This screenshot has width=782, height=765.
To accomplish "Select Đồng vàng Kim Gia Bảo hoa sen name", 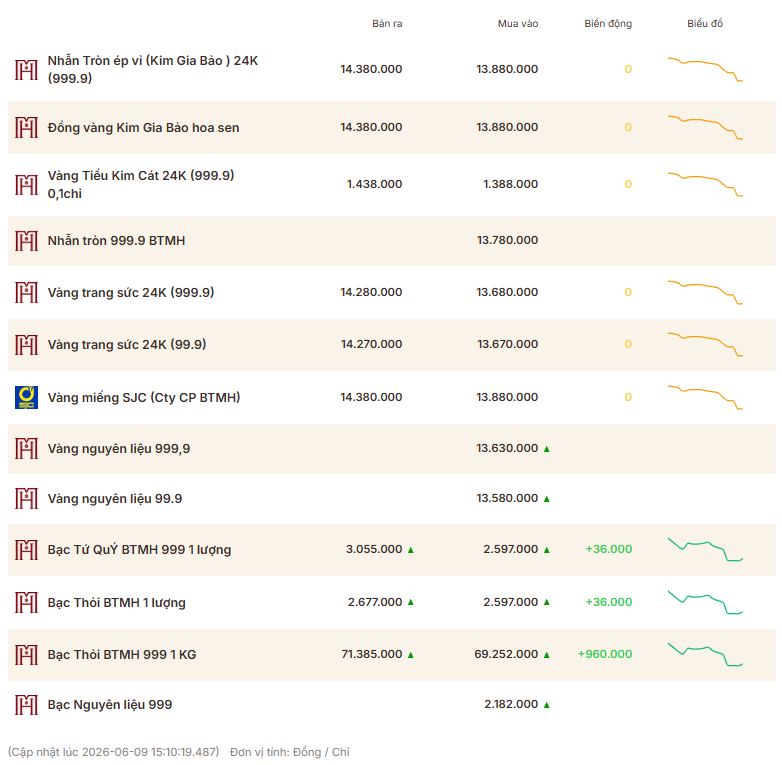I will pos(143,128).
